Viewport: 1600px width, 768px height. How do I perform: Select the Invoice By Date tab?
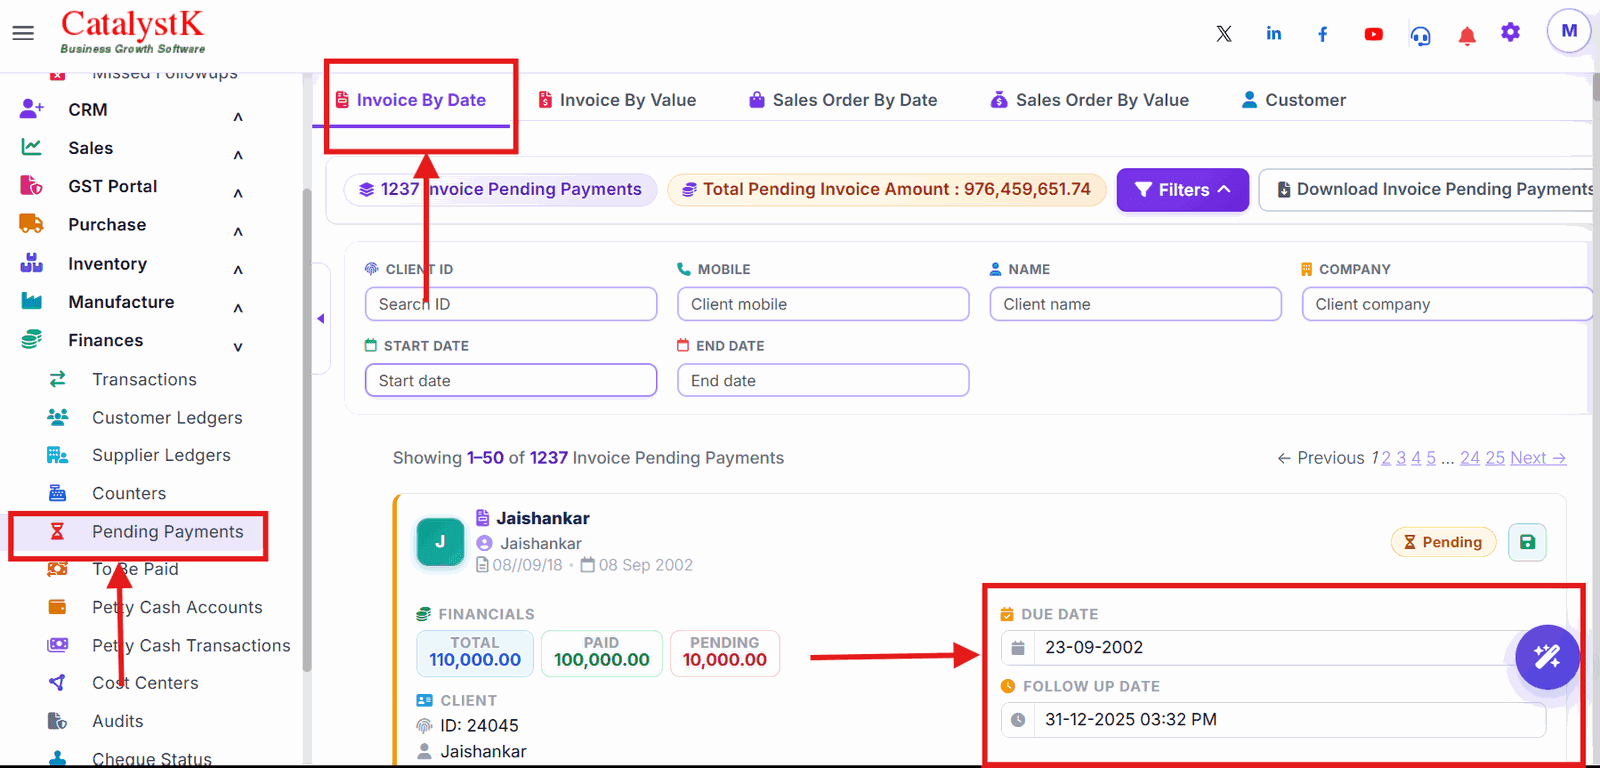[411, 100]
